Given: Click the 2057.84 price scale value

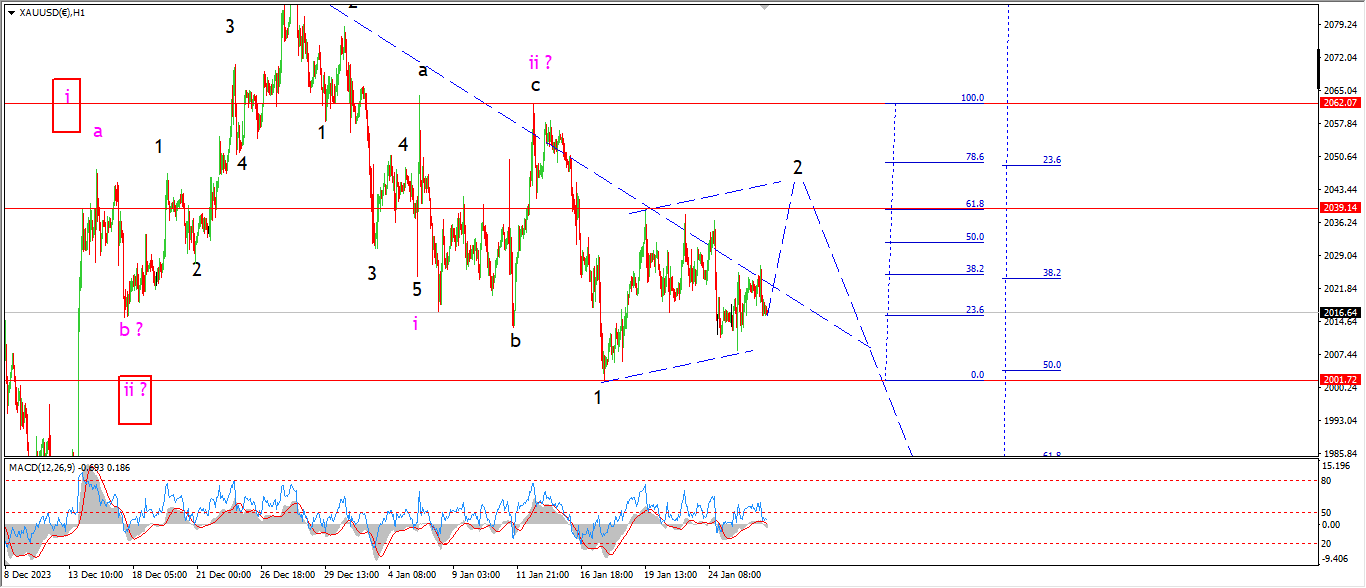Looking at the screenshot, I should tap(1339, 123).
